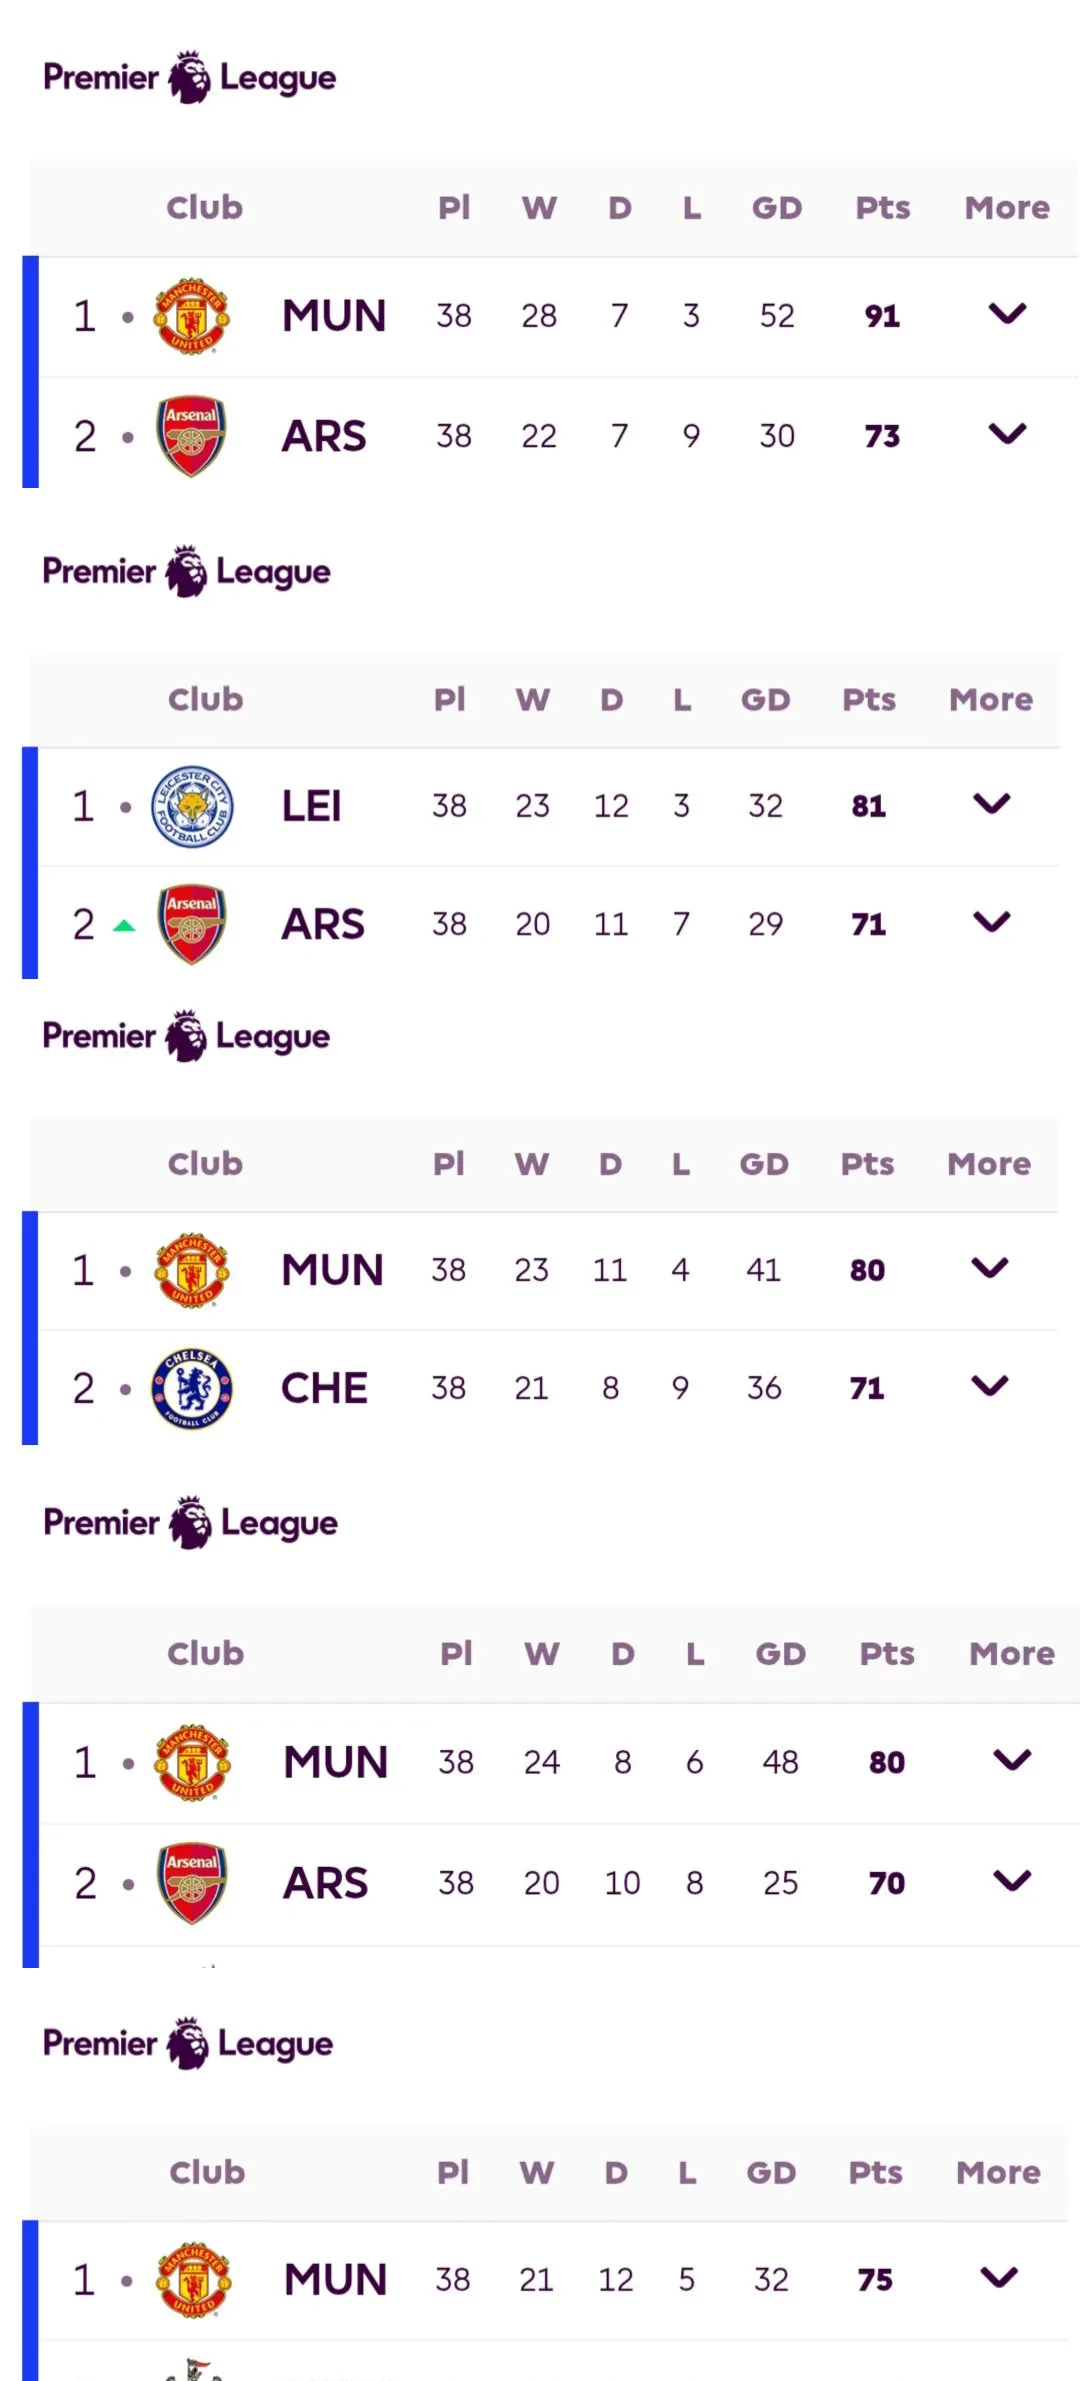Open the chevron for Arsenal's 70-point row
The image size is (1080, 2381).
pyautogui.click(x=1012, y=1881)
